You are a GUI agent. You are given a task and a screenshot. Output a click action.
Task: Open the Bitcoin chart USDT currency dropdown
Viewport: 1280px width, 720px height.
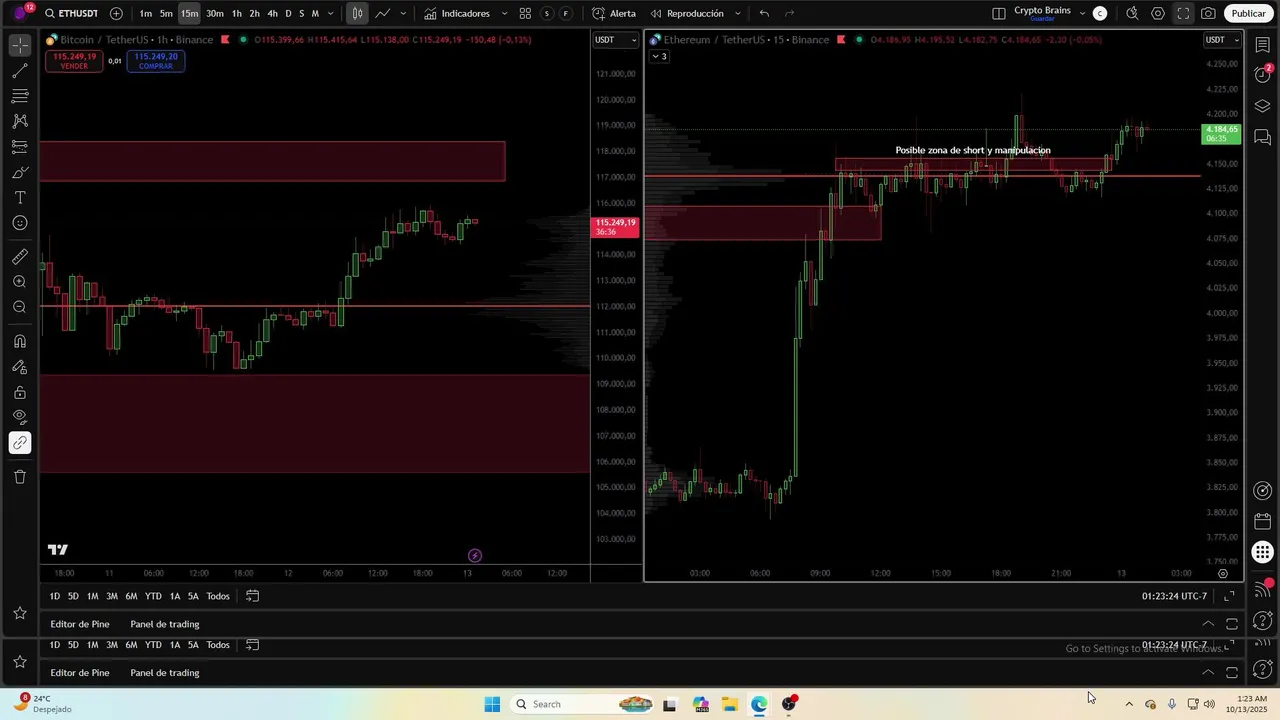click(615, 40)
